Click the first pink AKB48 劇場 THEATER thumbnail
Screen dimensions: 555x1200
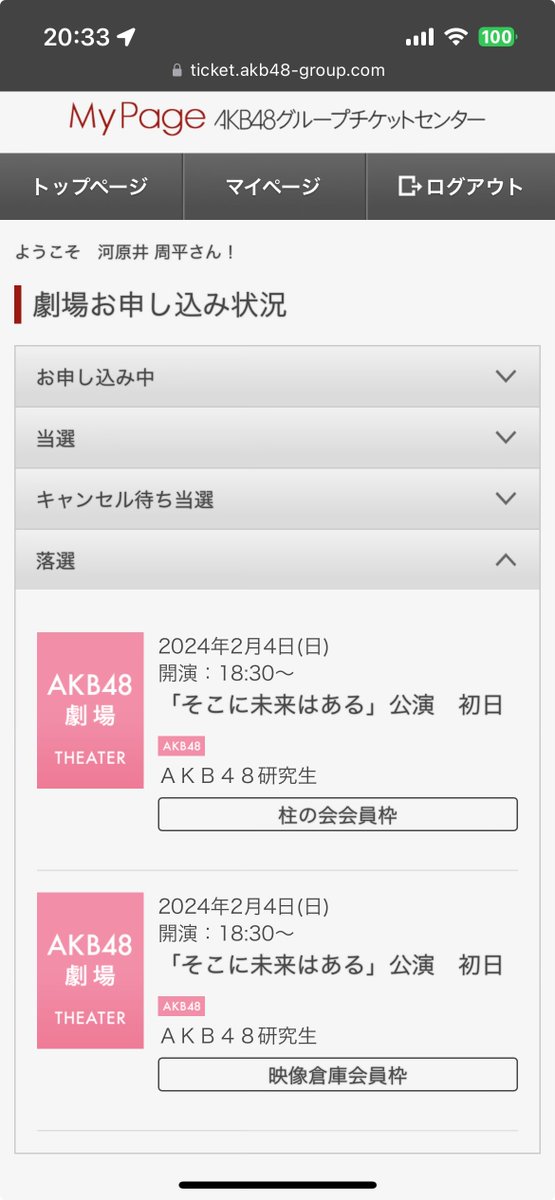pos(90,710)
